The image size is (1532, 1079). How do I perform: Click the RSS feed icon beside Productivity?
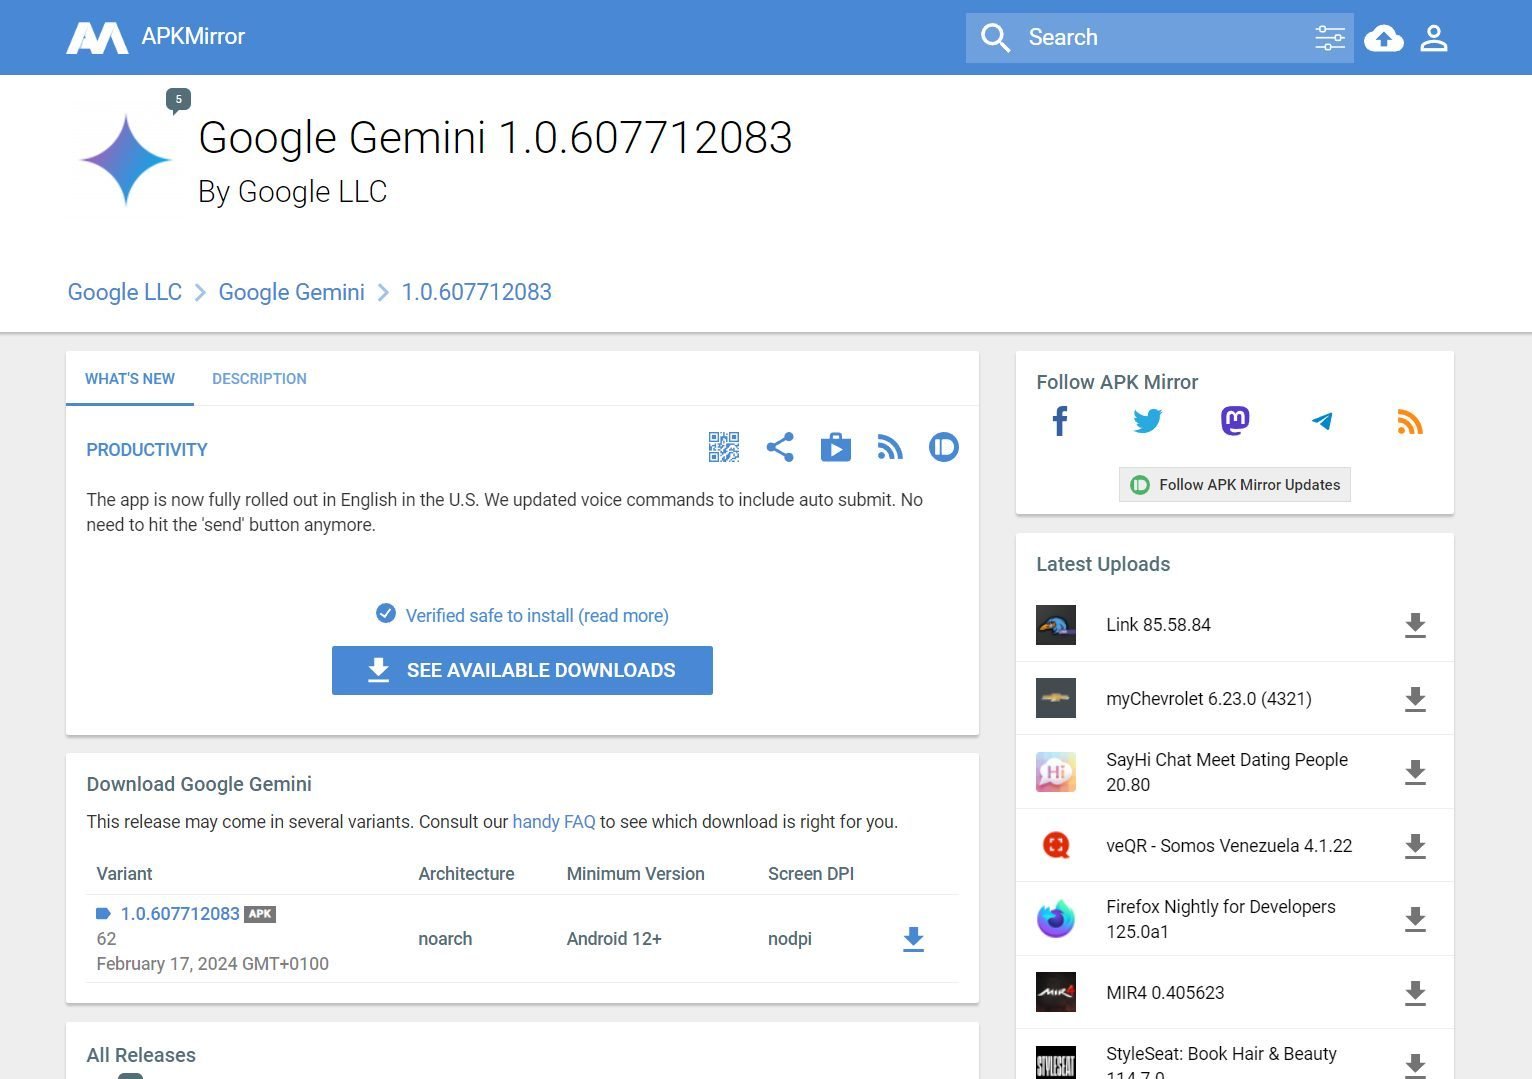[x=890, y=447]
